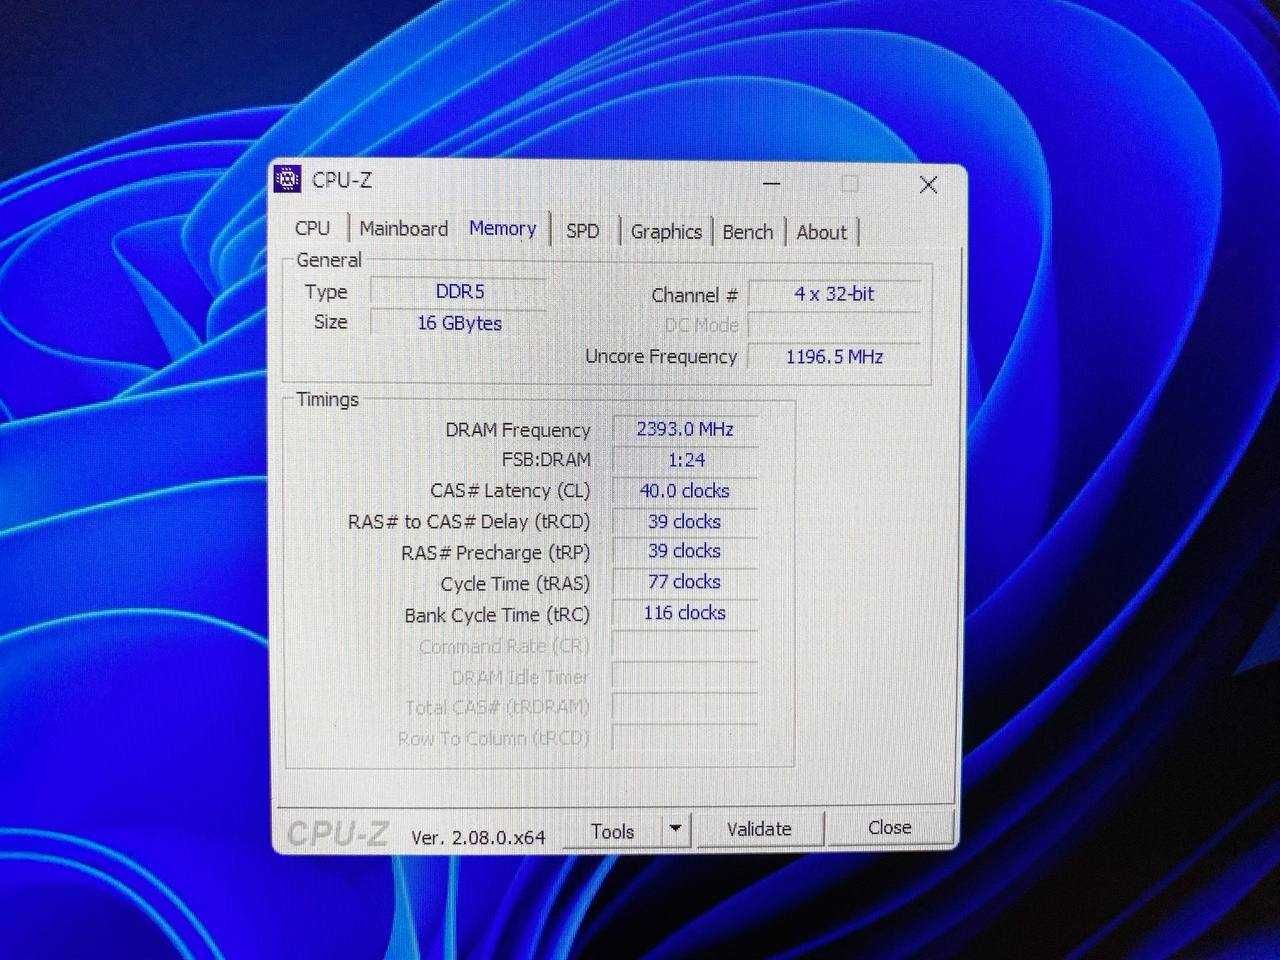Click the DRAM Frequency label

coord(518,430)
